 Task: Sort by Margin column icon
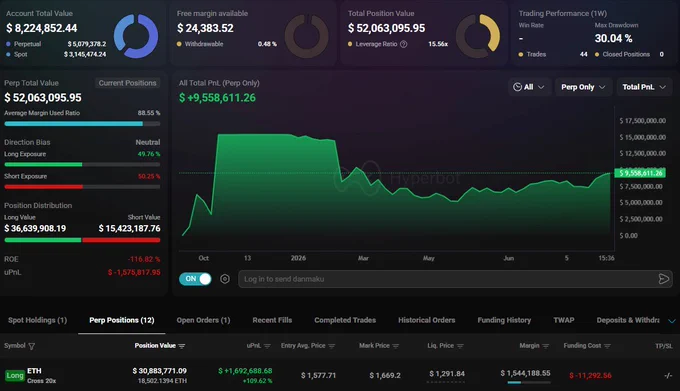(546, 346)
